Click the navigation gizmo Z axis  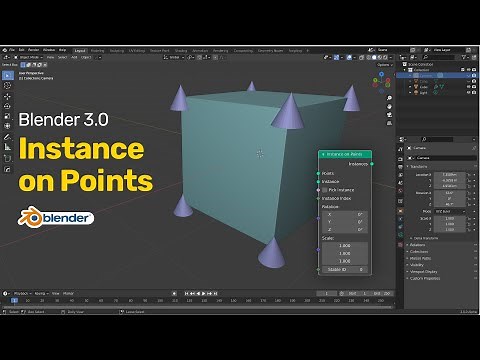coord(381,74)
